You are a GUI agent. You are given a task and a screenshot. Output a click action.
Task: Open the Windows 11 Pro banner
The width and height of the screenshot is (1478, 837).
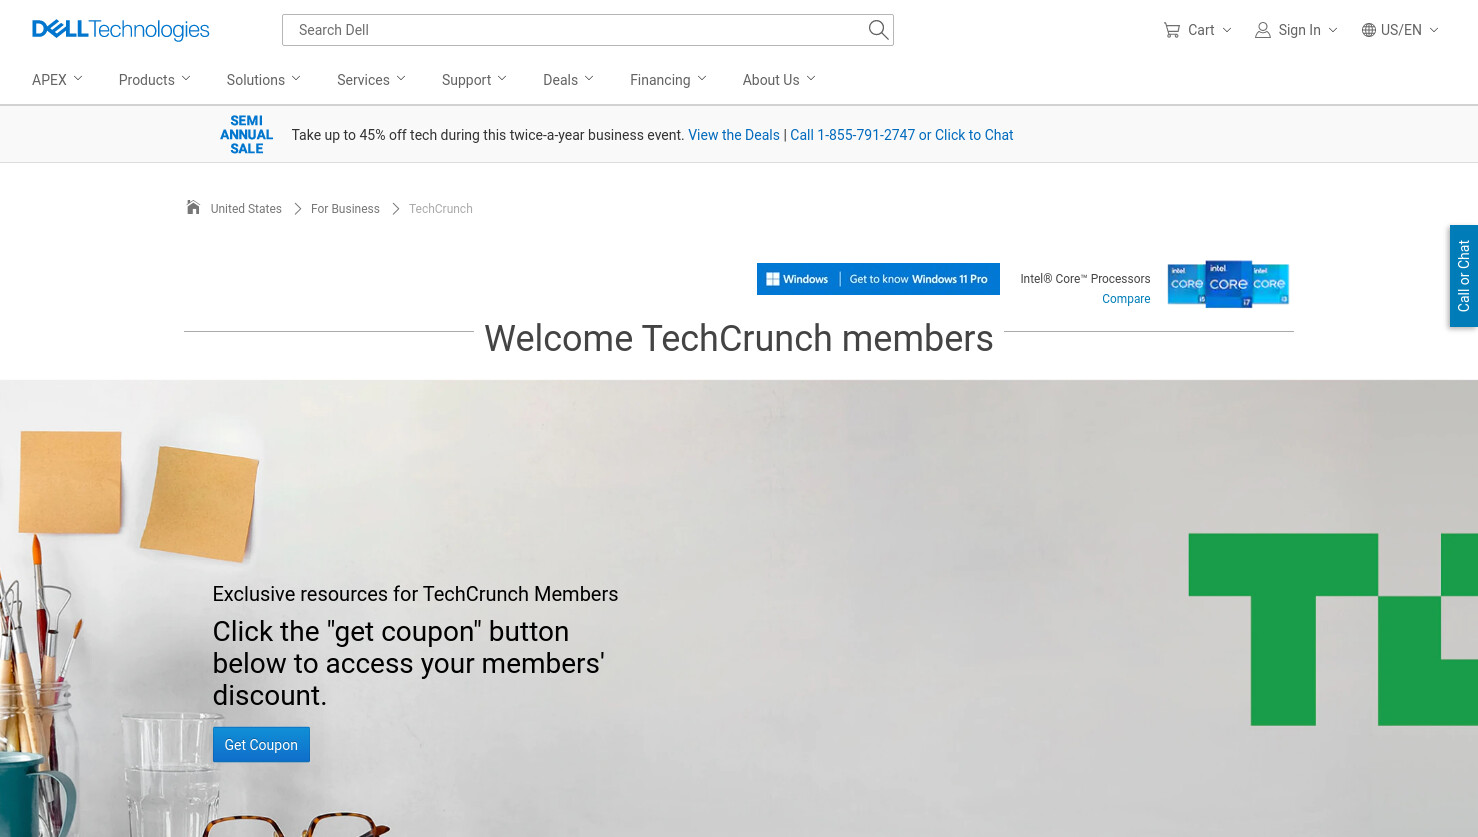tap(878, 279)
